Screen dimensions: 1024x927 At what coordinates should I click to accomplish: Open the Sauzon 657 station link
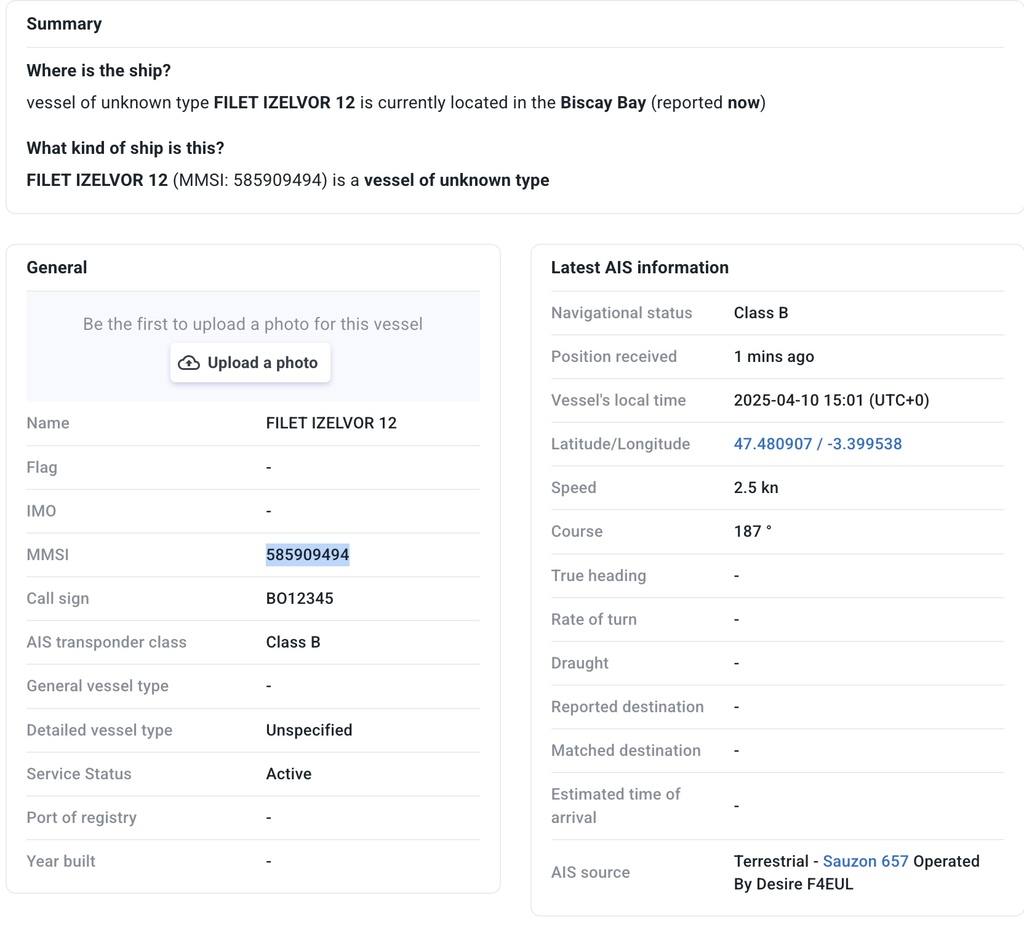[865, 861]
